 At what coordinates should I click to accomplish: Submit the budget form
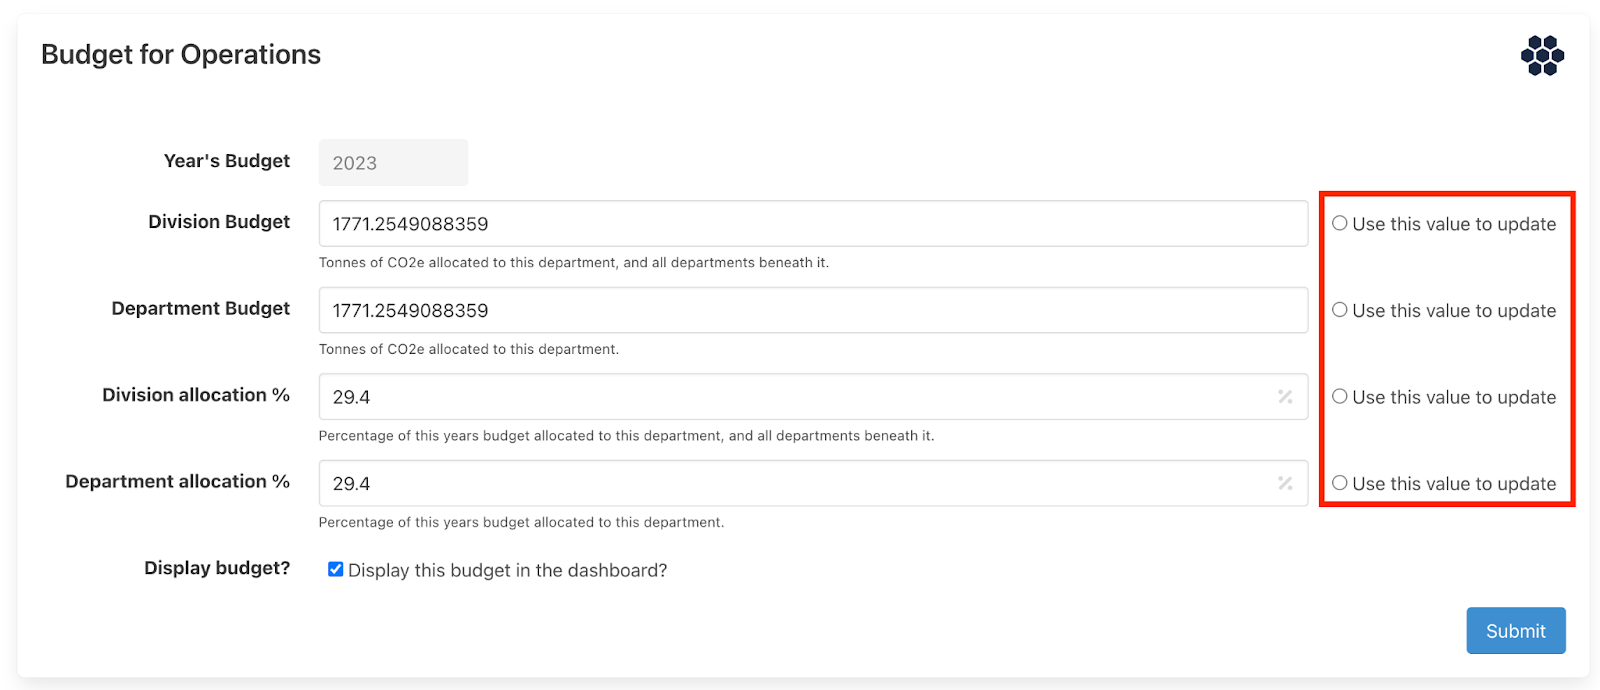pyautogui.click(x=1515, y=631)
